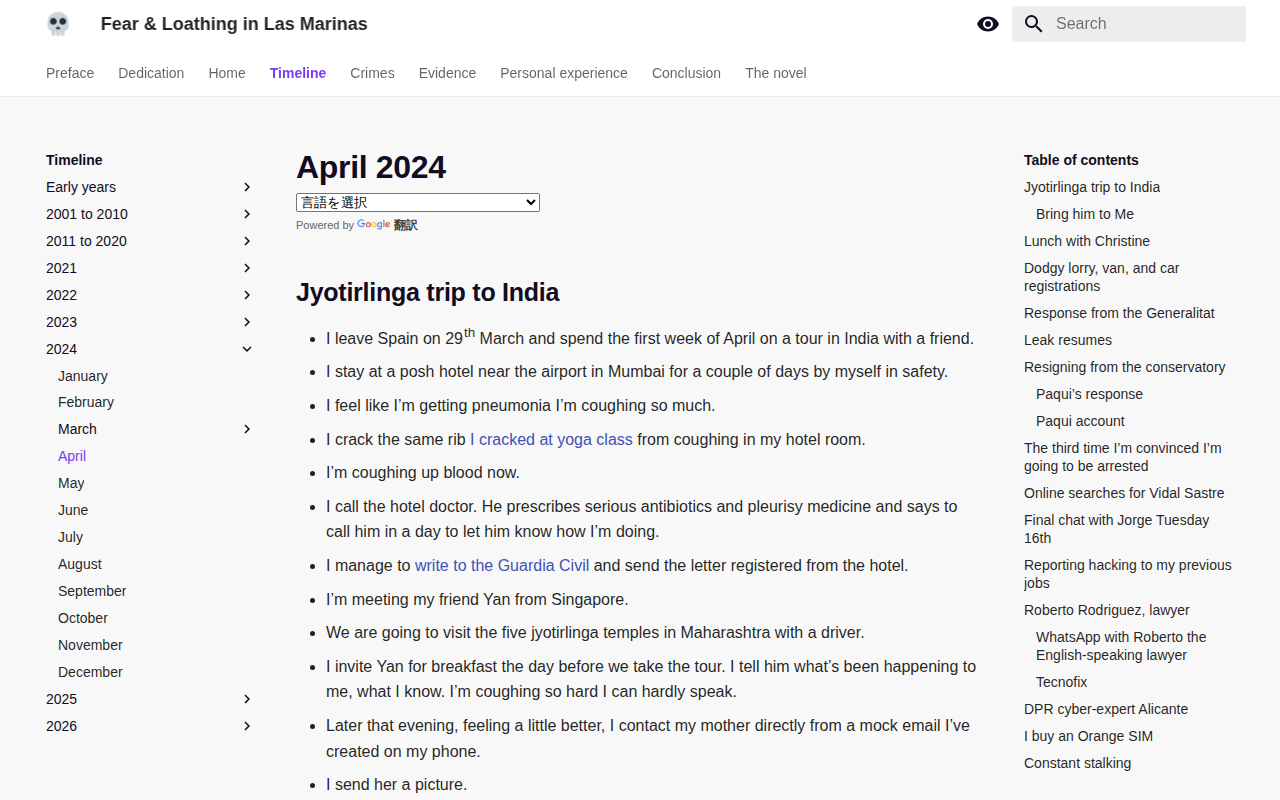The image size is (1280, 800).
Task: Jump to Bring him to Me in contents
Action: [x=1085, y=214]
